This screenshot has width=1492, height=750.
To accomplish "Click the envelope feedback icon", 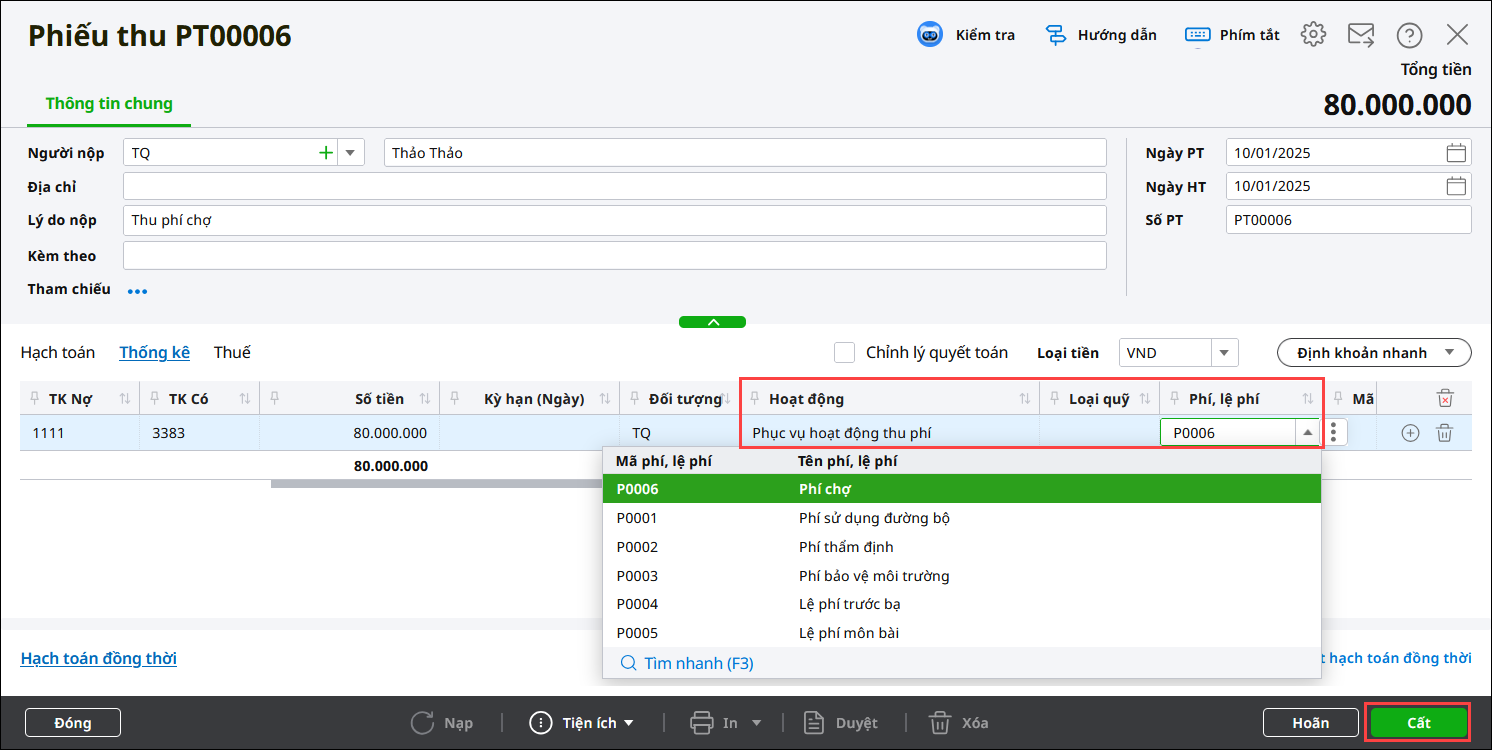I will pyautogui.click(x=1360, y=35).
